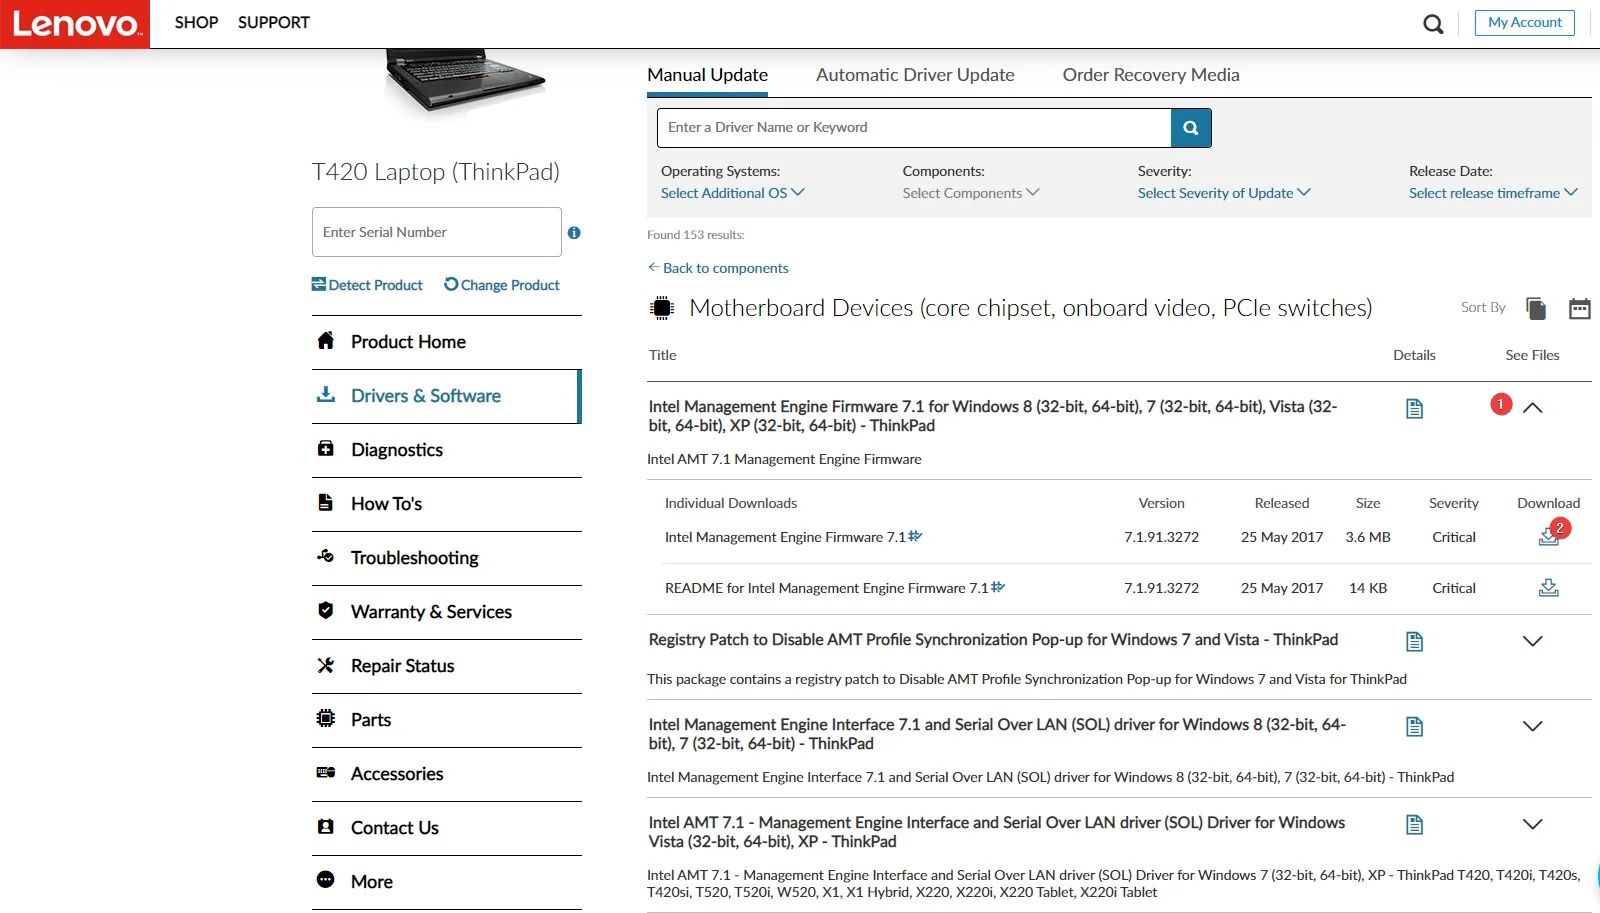The image size is (1600, 913).
Task: Click the Contact Us icon
Action: tap(326, 827)
